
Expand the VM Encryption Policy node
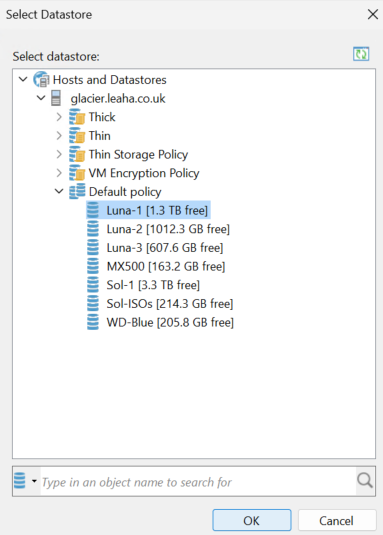[59, 173]
